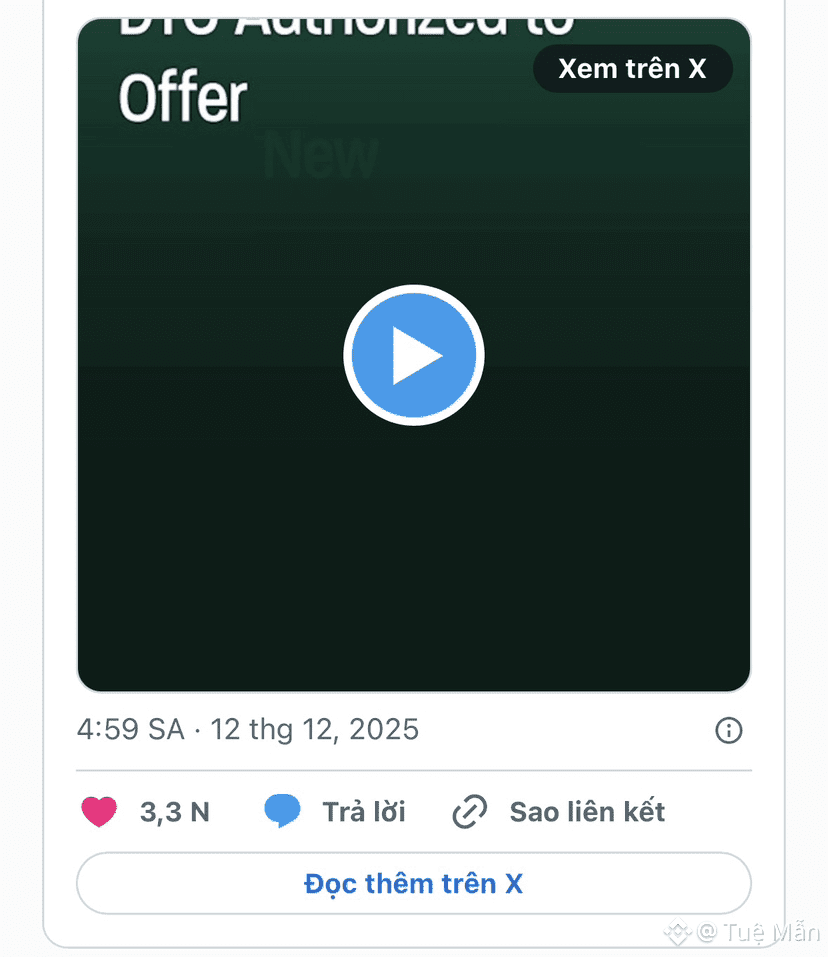Viewport: 828px width, 957px height.
Task: Click the white triangle inside play circle
Action: point(416,356)
